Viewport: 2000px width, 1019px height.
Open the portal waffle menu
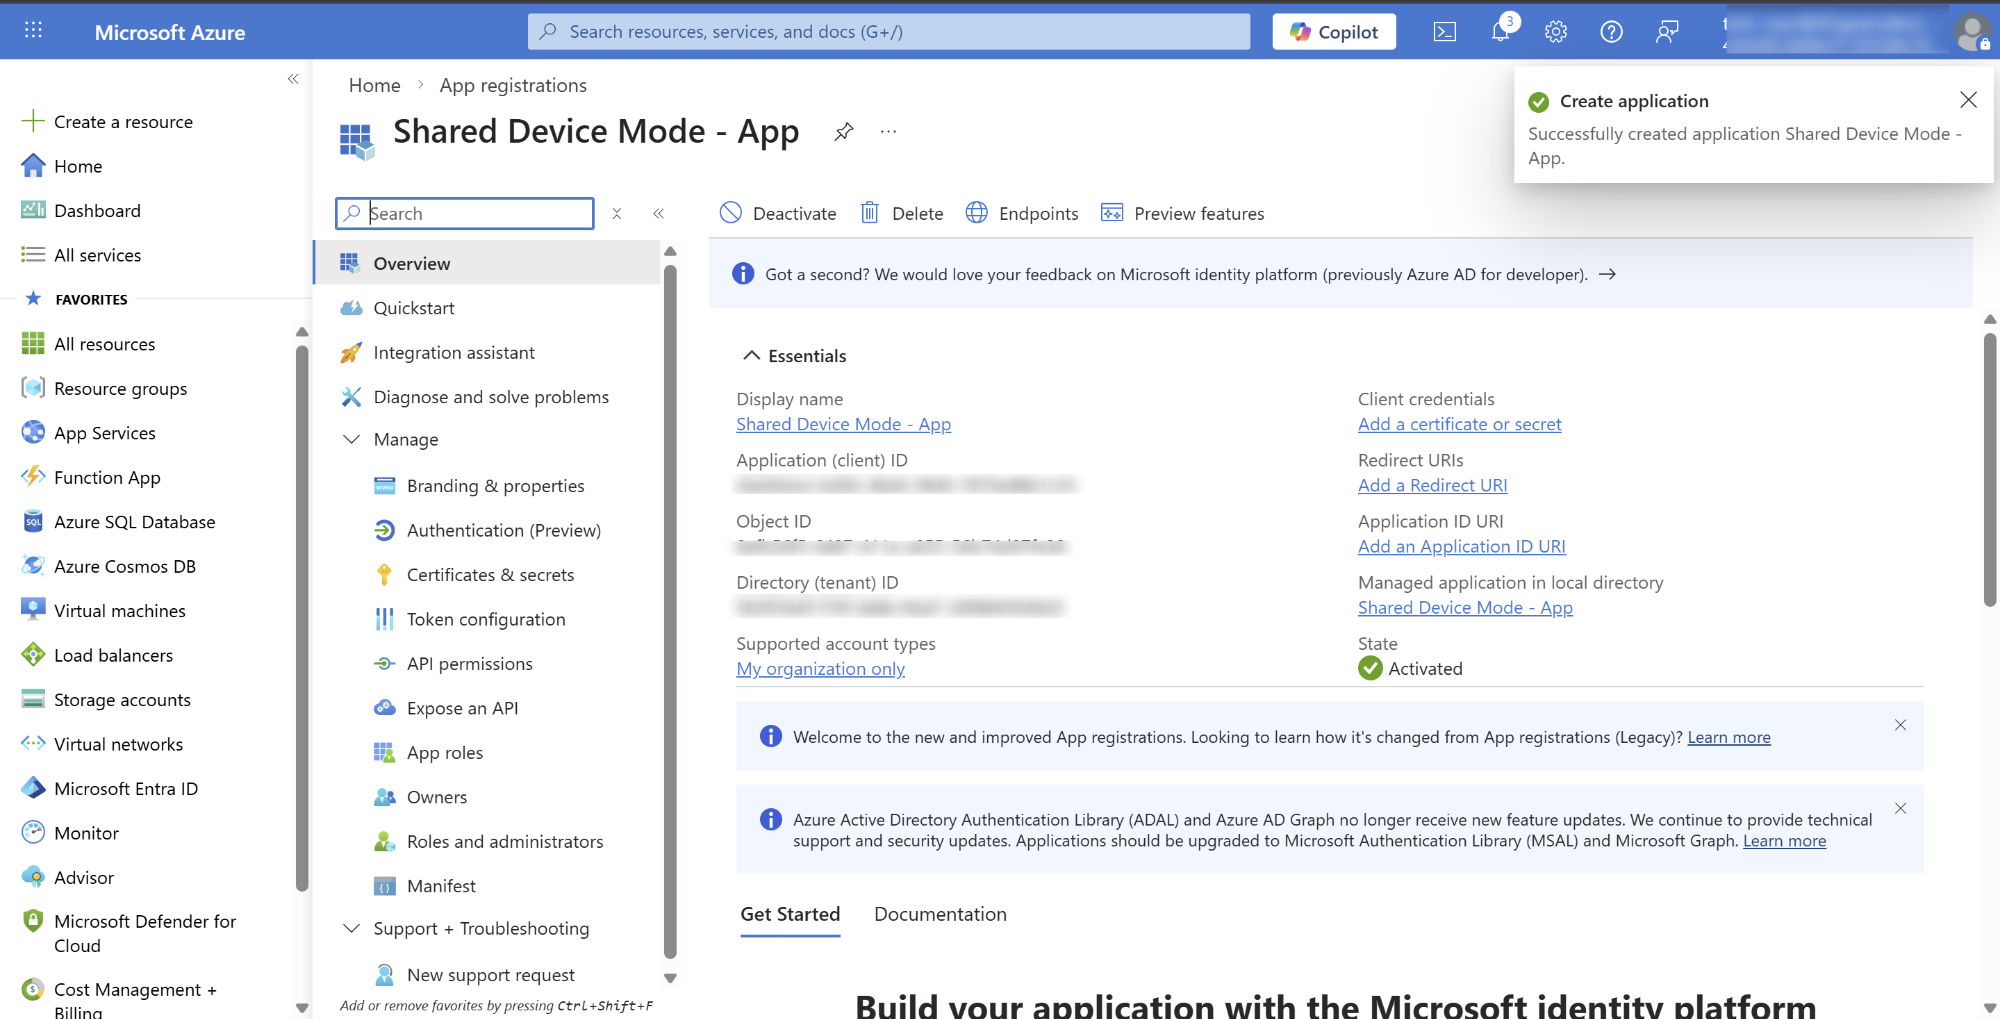(33, 31)
